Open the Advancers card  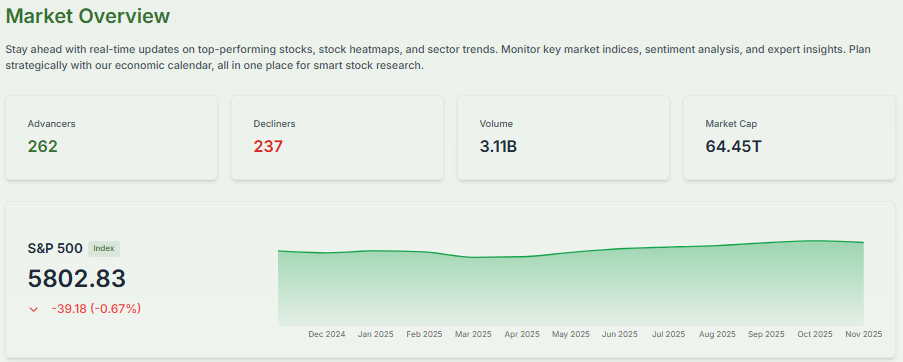tap(112, 138)
